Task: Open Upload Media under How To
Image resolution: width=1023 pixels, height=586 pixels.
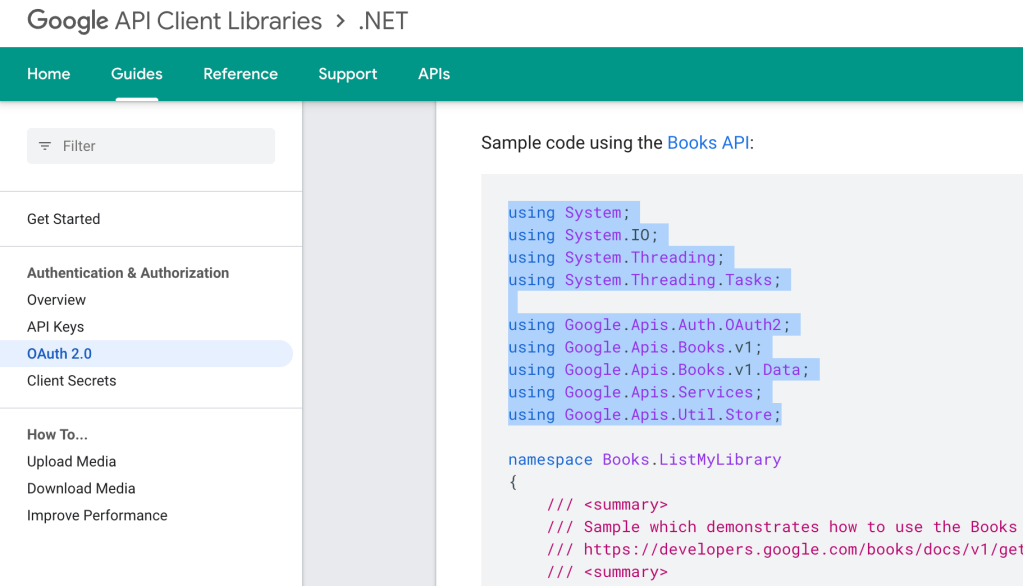Action: [71, 462]
